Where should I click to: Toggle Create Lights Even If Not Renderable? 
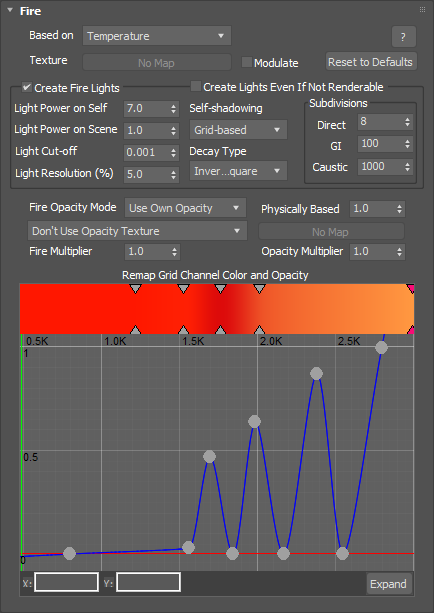(x=195, y=86)
